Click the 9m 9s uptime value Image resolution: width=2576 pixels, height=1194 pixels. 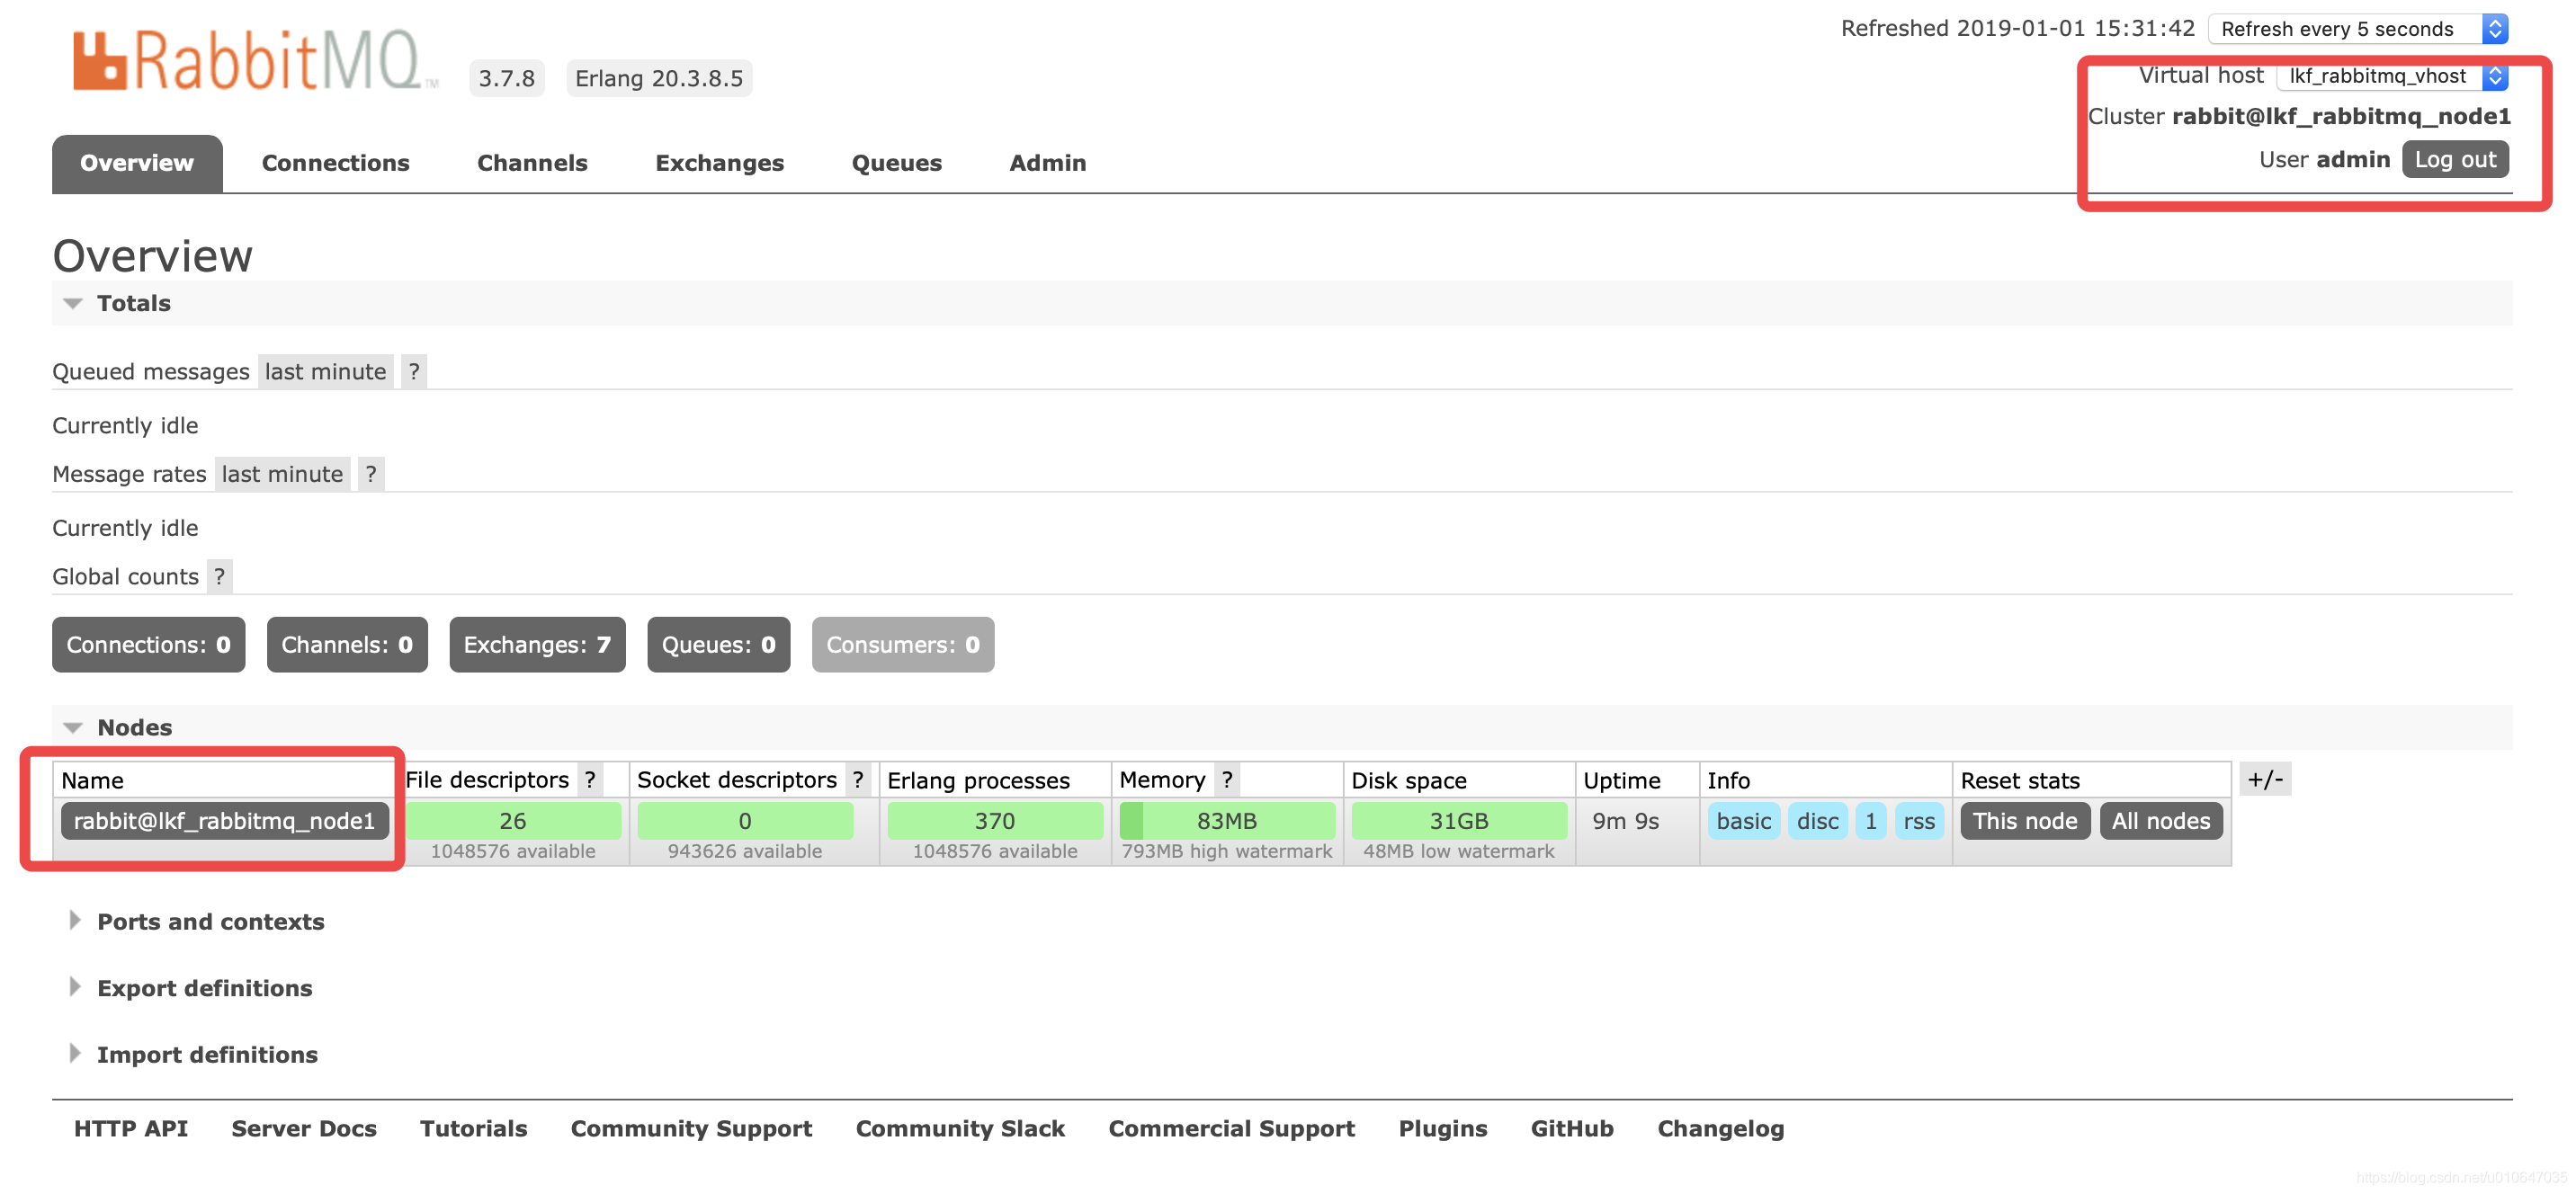click(x=1625, y=821)
